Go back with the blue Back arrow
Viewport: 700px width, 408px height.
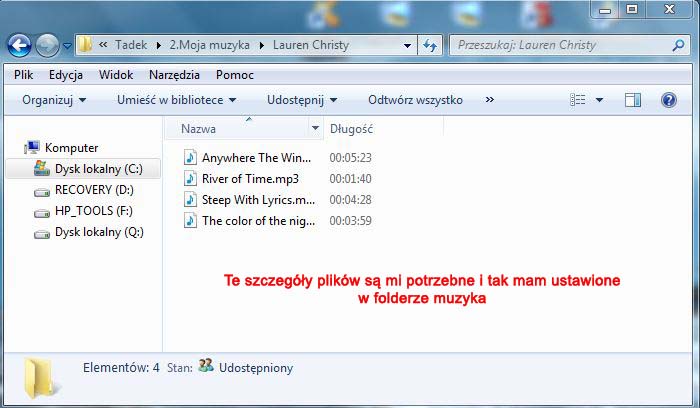[x=19, y=45]
